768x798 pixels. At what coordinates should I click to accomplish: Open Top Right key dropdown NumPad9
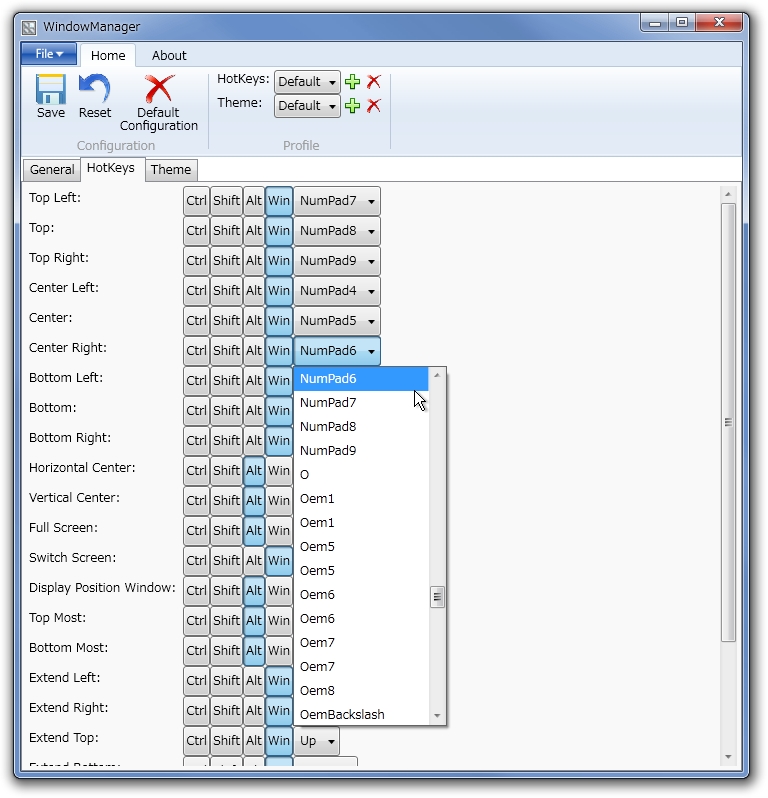point(337,261)
